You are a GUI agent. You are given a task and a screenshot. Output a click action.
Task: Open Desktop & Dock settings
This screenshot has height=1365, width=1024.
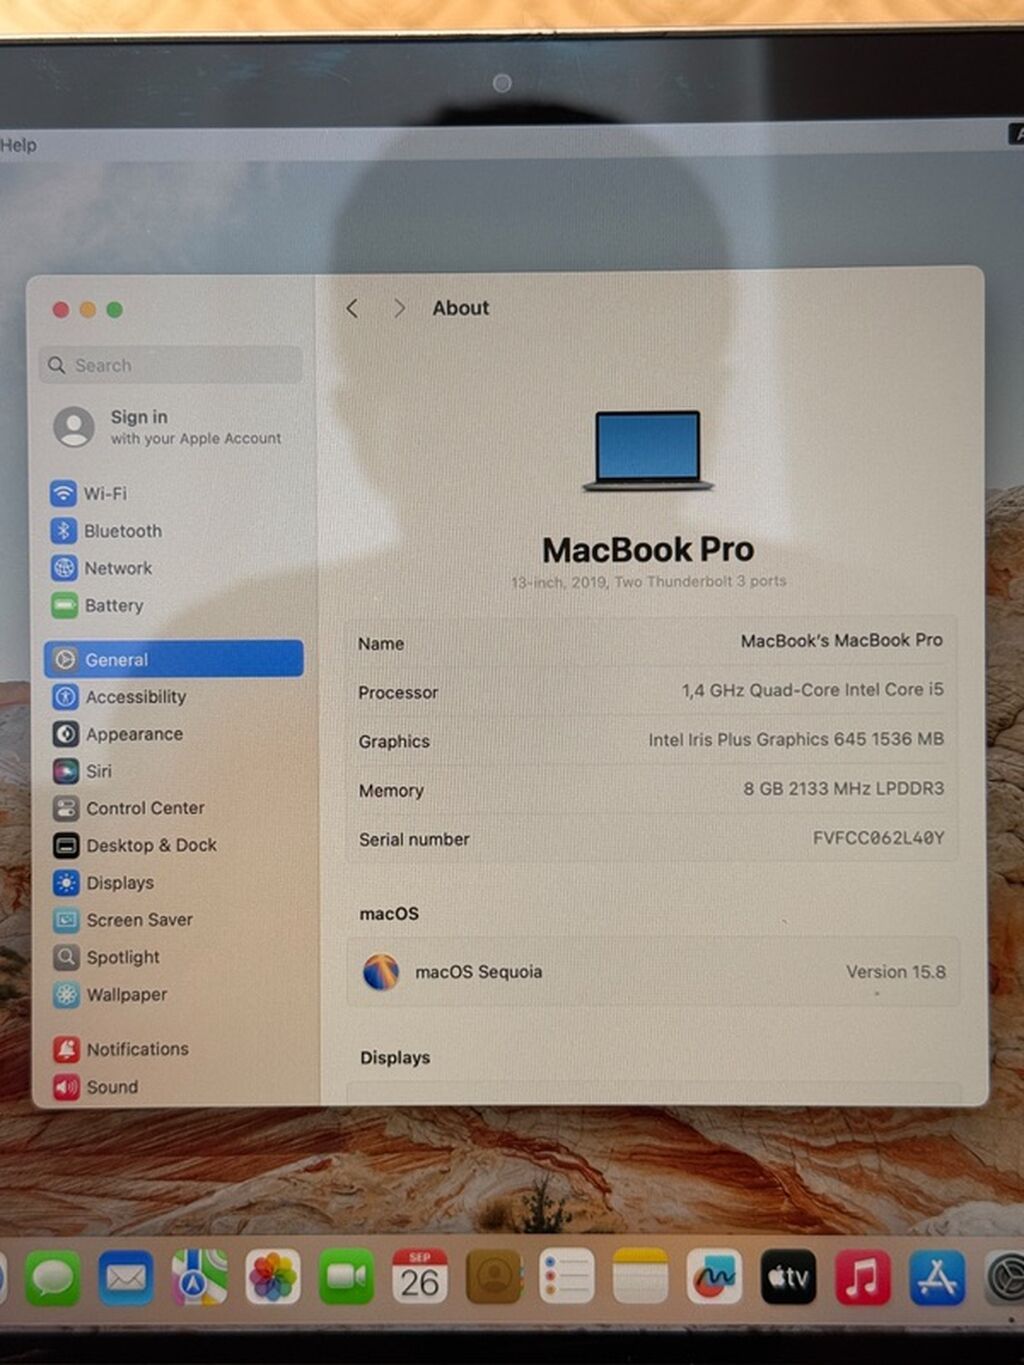tap(135, 845)
